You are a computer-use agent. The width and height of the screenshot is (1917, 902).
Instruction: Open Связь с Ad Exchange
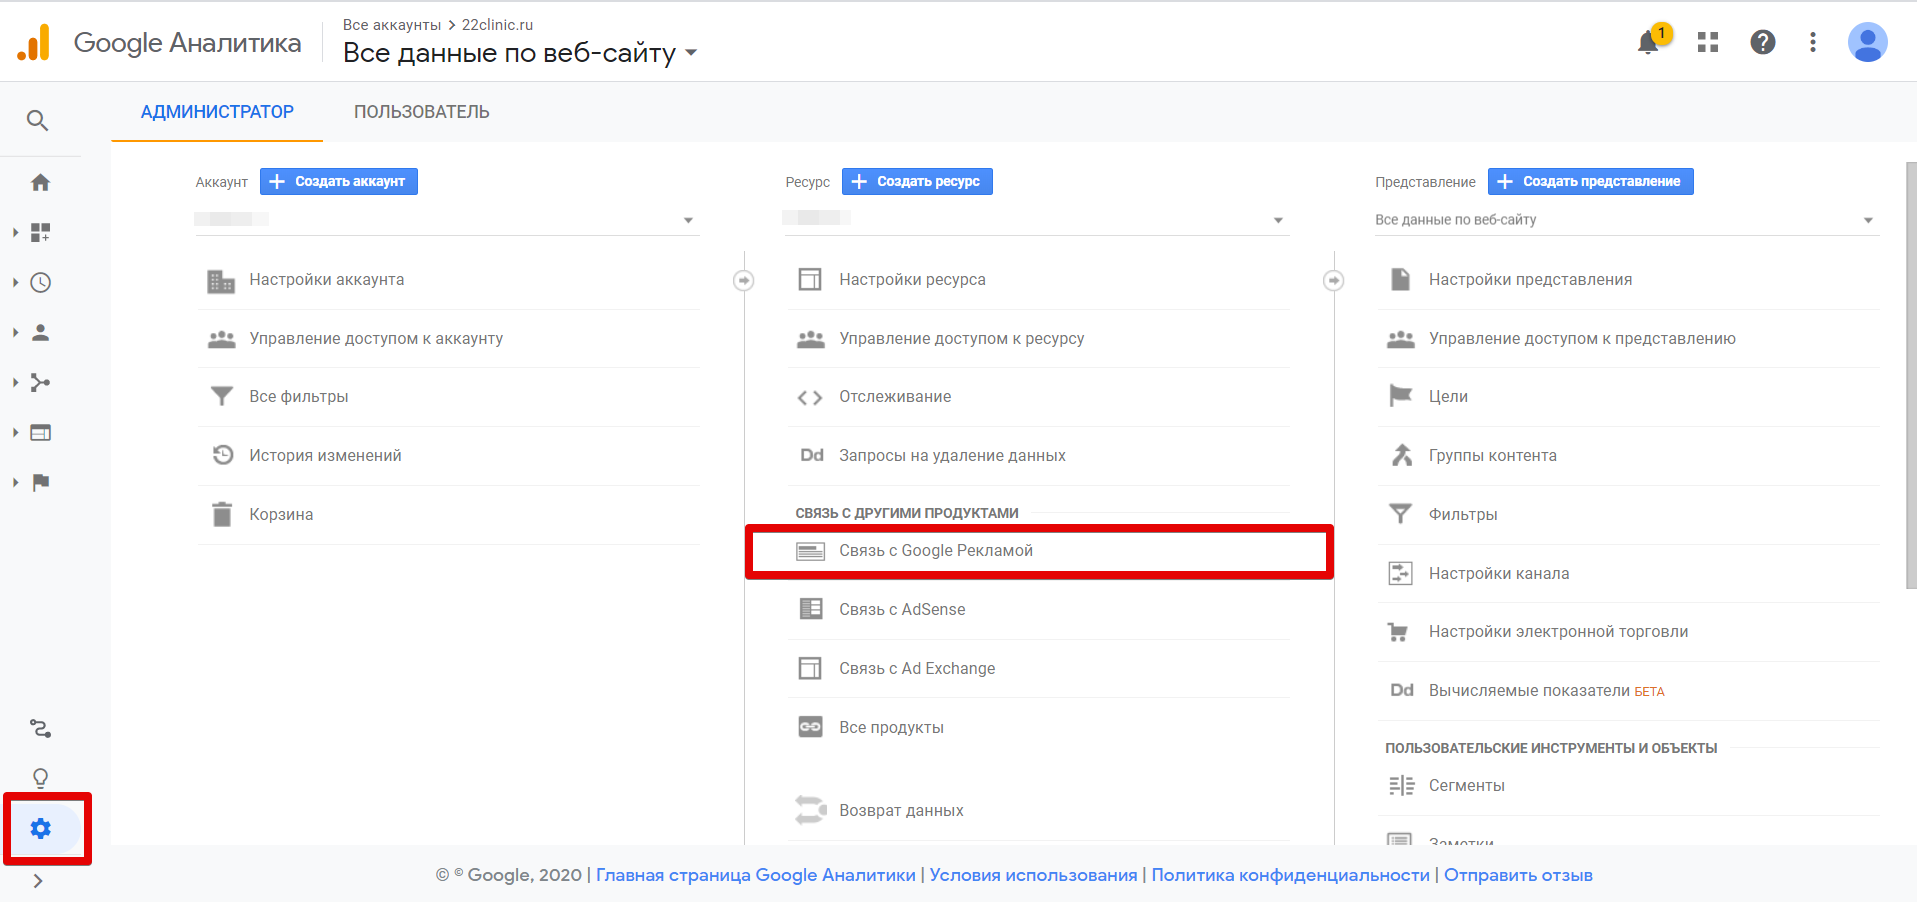coord(1039,669)
